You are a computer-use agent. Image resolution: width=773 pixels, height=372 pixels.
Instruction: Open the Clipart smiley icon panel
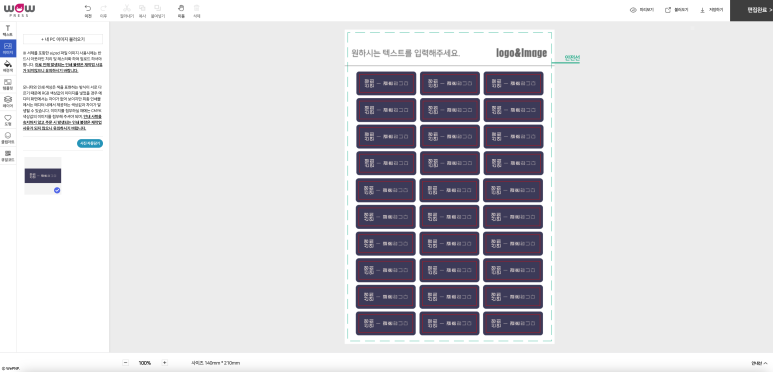pyautogui.click(x=8, y=138)
